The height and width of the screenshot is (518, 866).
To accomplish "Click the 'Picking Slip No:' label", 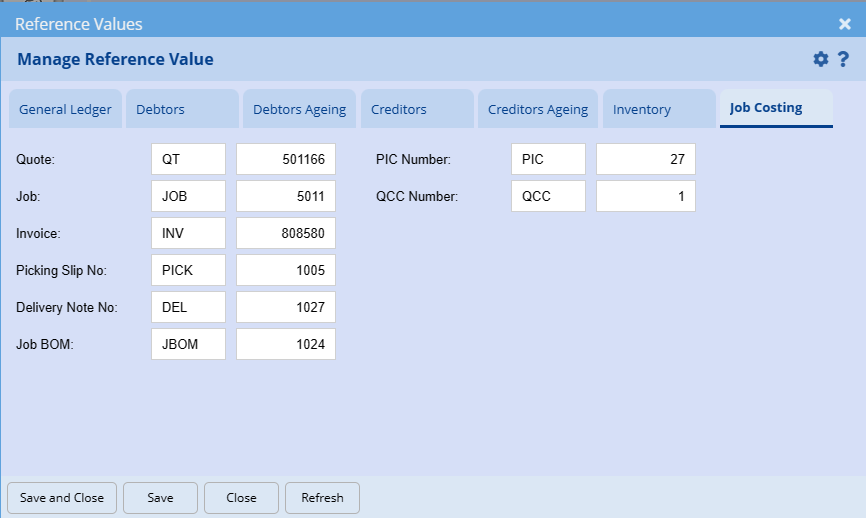I will coord(61,271).
